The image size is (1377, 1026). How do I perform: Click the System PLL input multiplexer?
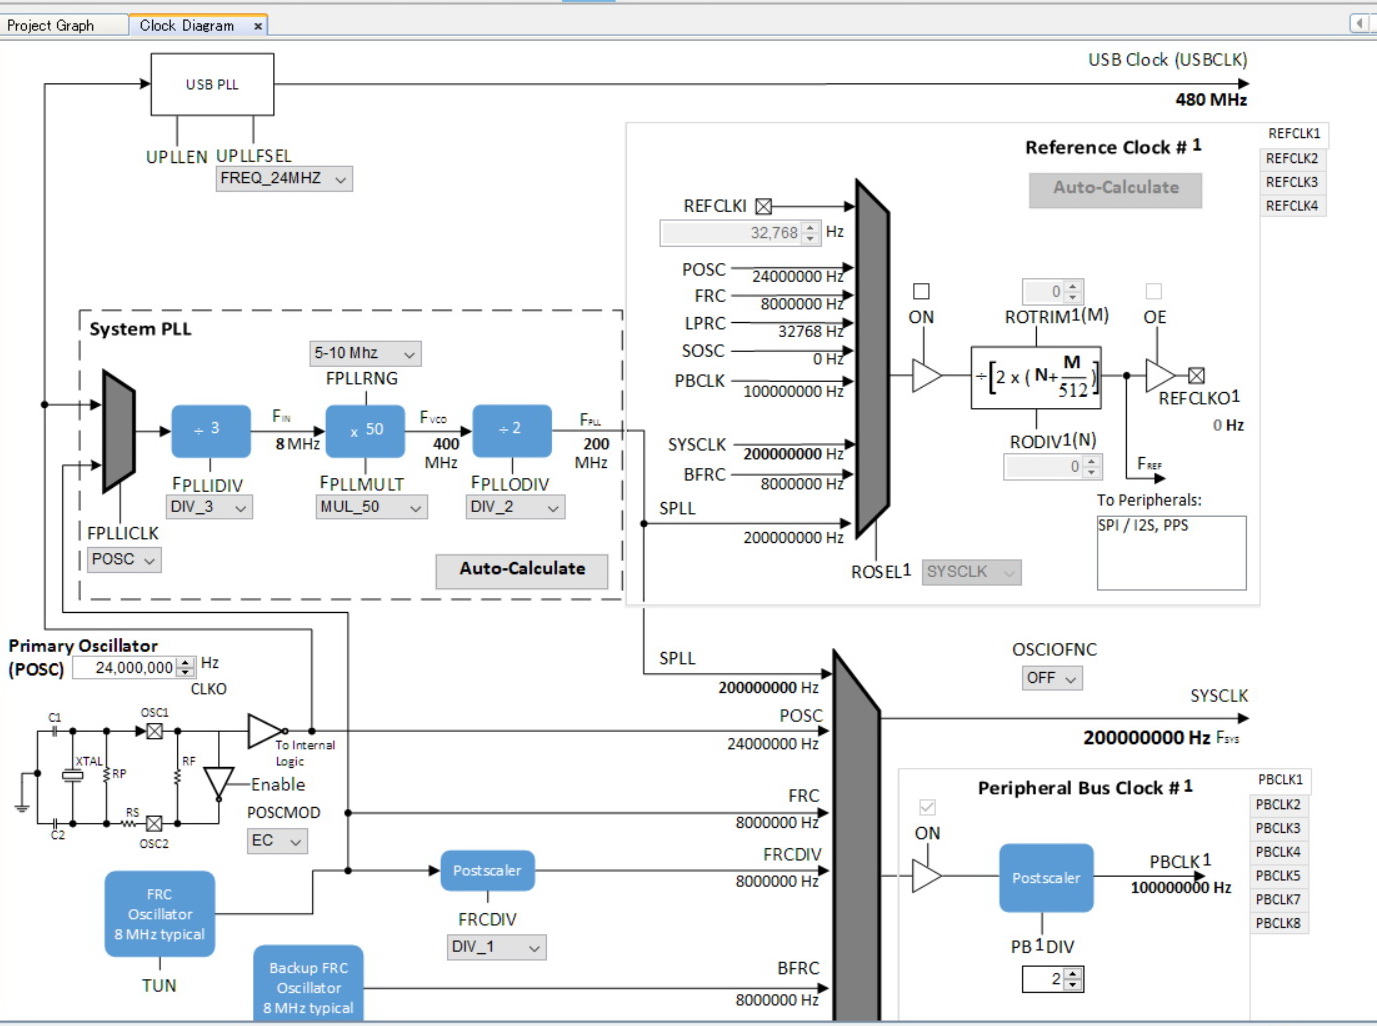119,431
